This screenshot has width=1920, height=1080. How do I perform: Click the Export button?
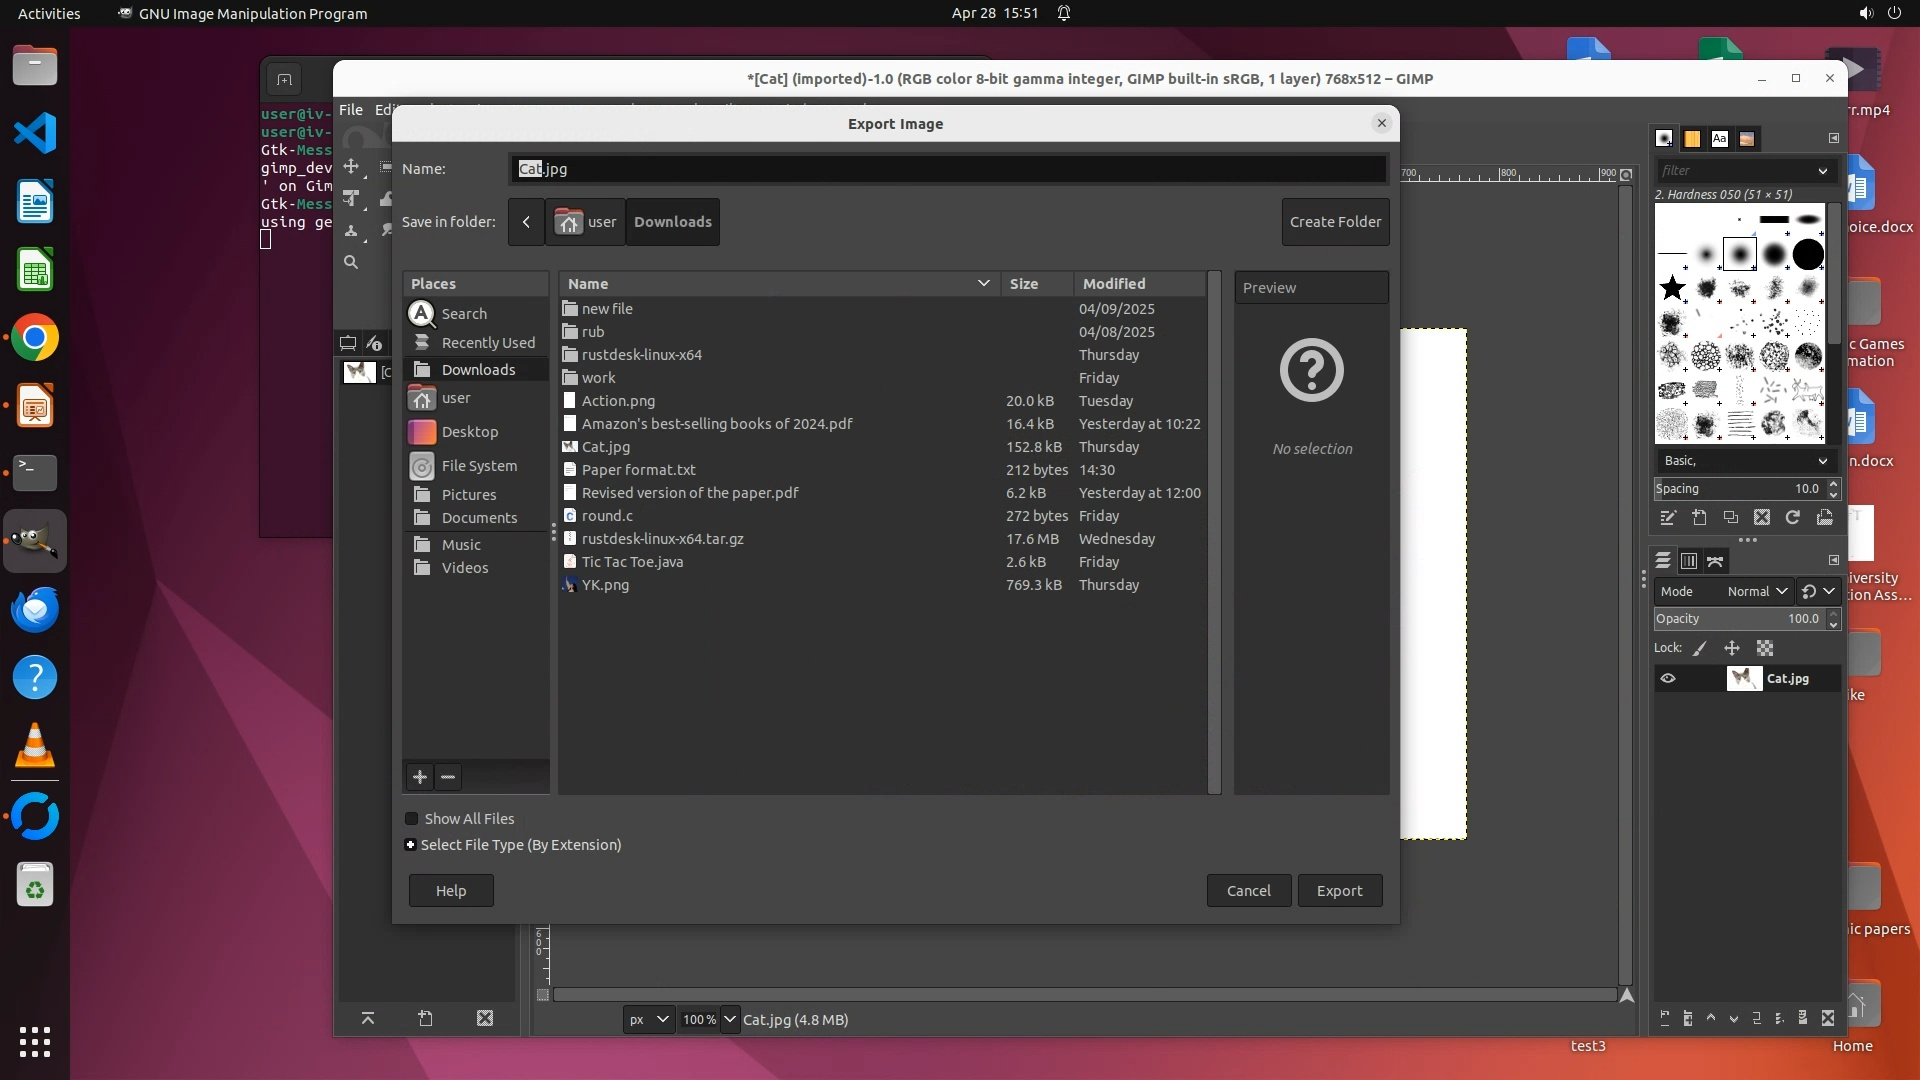click(1339, 890)
